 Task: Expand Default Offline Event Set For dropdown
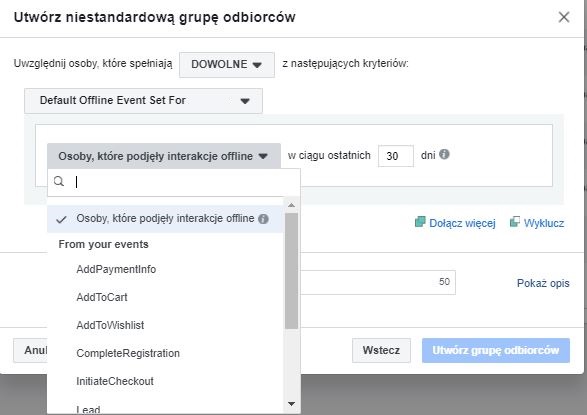pos(143,101)
